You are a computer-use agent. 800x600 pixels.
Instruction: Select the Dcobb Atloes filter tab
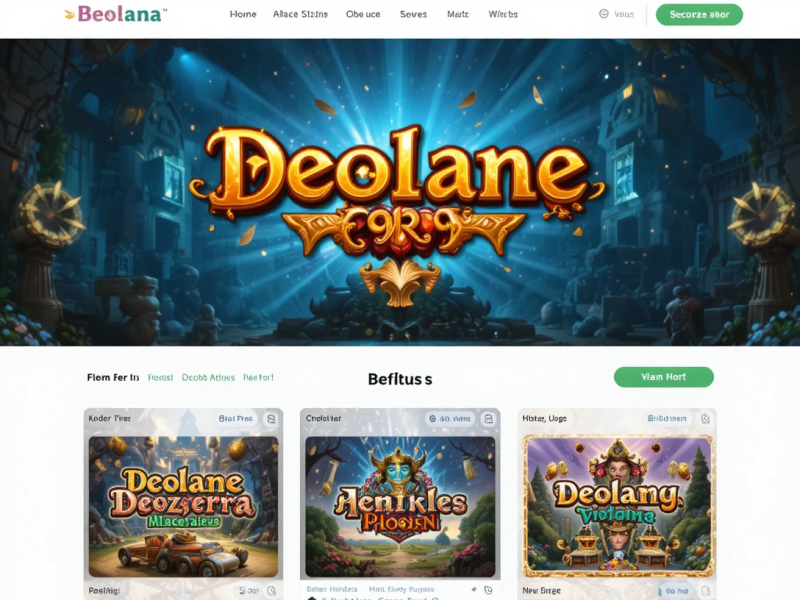coord(208,378)
